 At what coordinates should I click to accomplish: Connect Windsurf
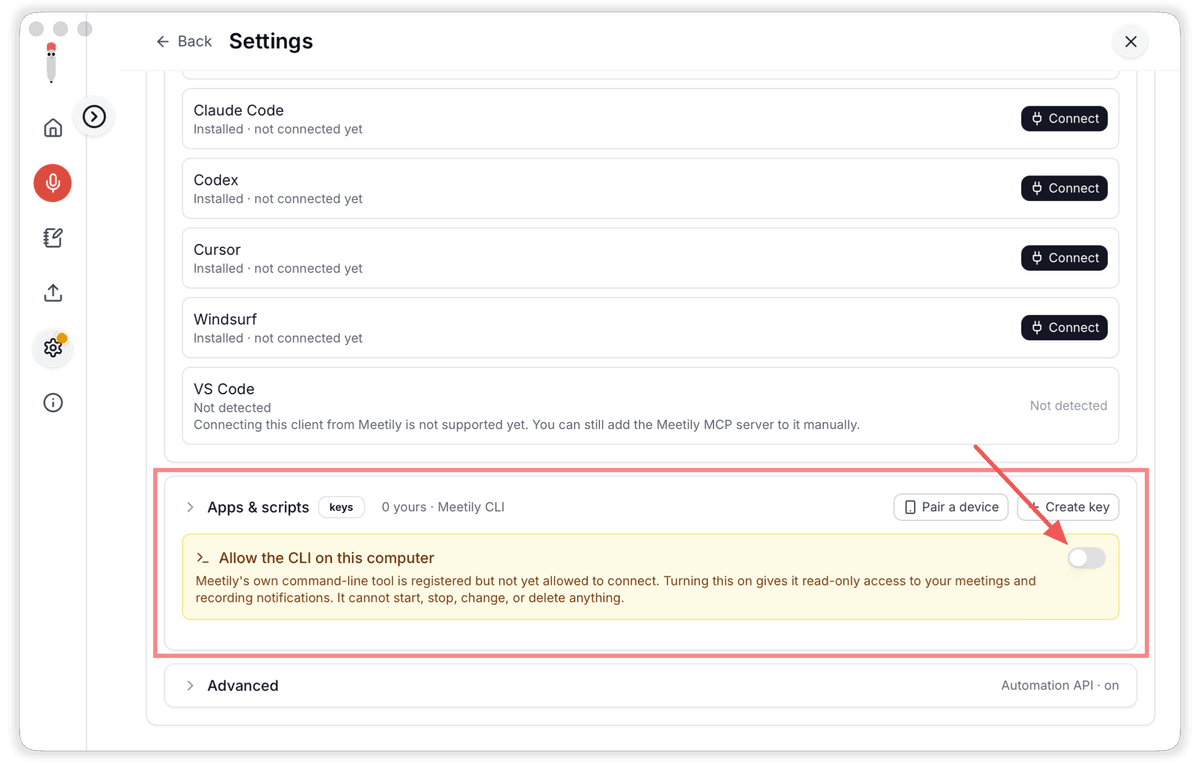pos(1064,327)
